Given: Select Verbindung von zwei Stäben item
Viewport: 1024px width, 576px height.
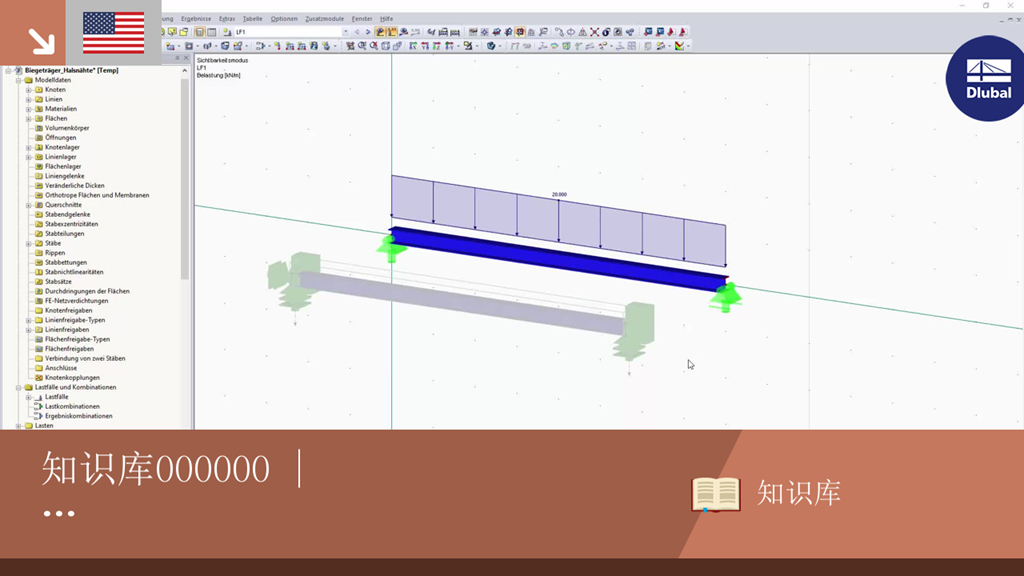Looking at the screenshot, I should point(85,359).
